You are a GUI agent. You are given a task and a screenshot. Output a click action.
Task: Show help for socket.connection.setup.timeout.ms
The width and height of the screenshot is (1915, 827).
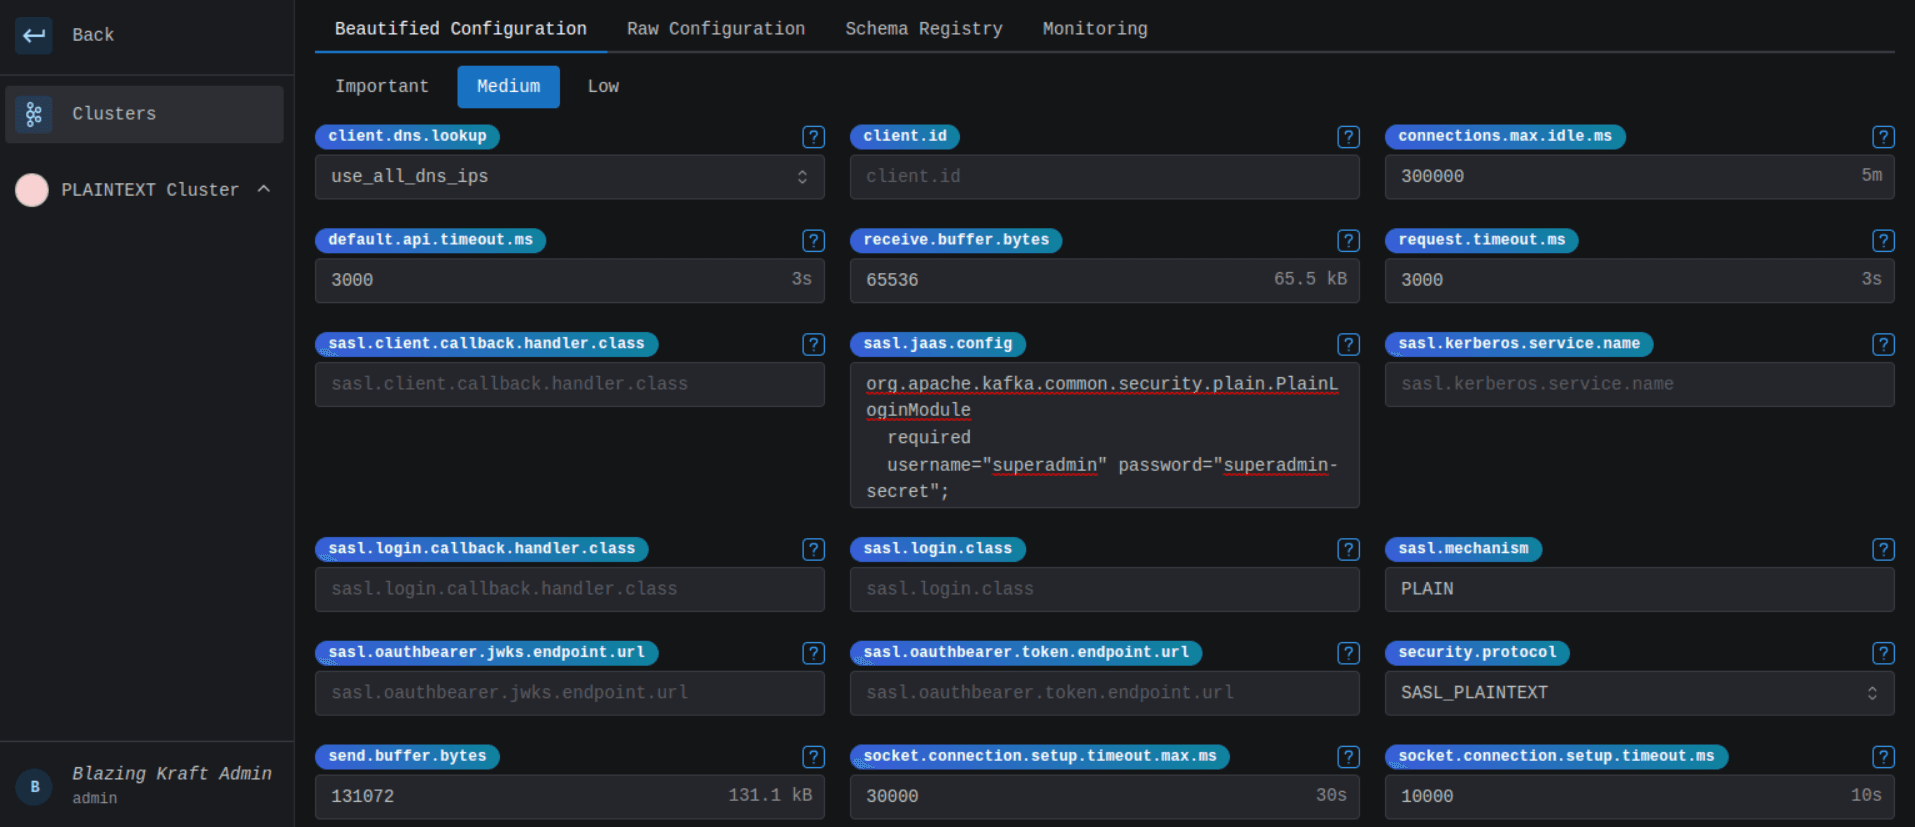click(1884, 757)
